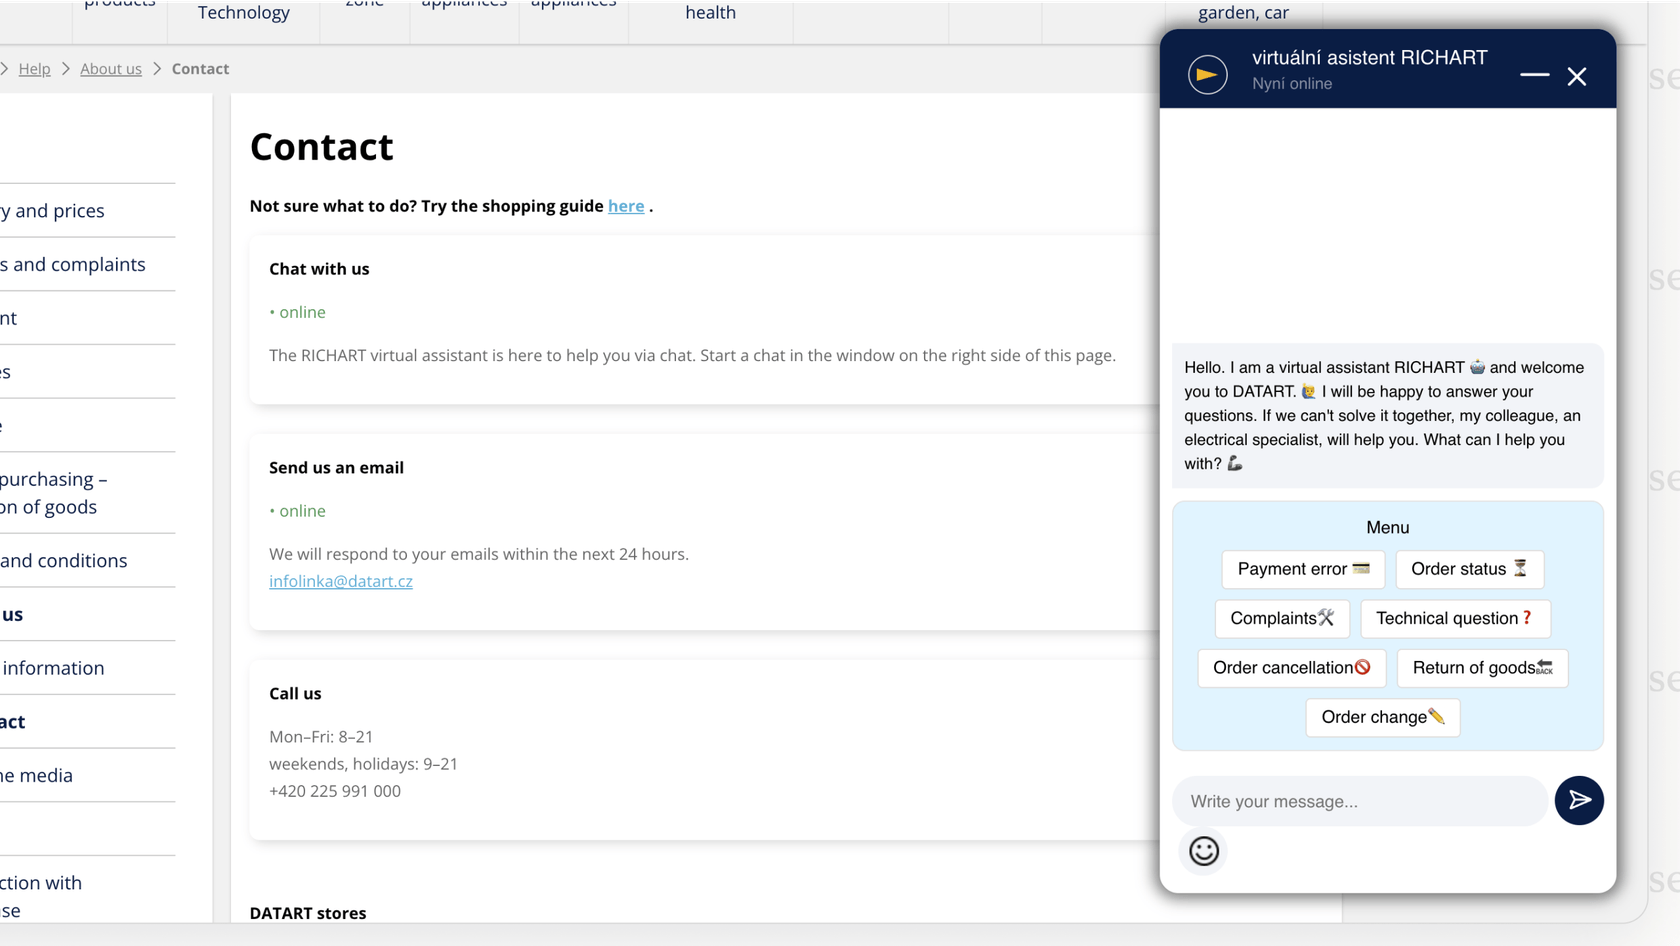Open Help from the breadcrumb
Image resolution: width=1680 pixels, height=946 pixels.
click(34, 68)
